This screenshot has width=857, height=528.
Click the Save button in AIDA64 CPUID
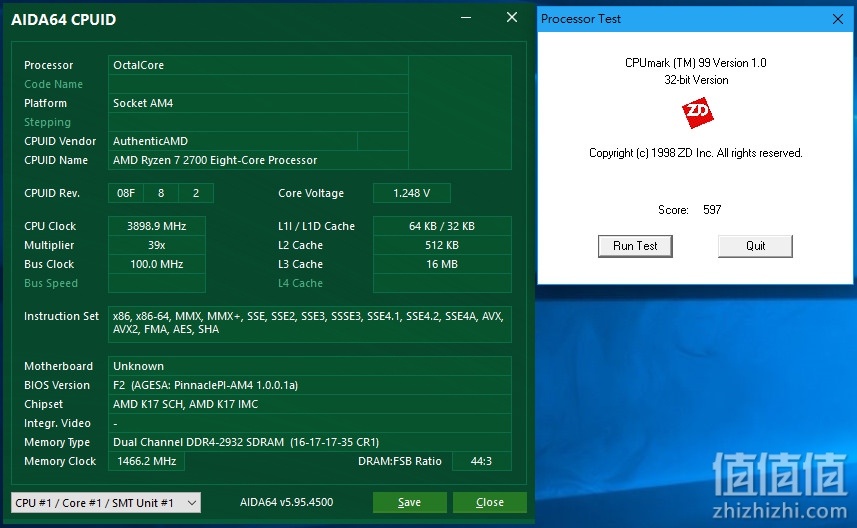click(409, 502)
